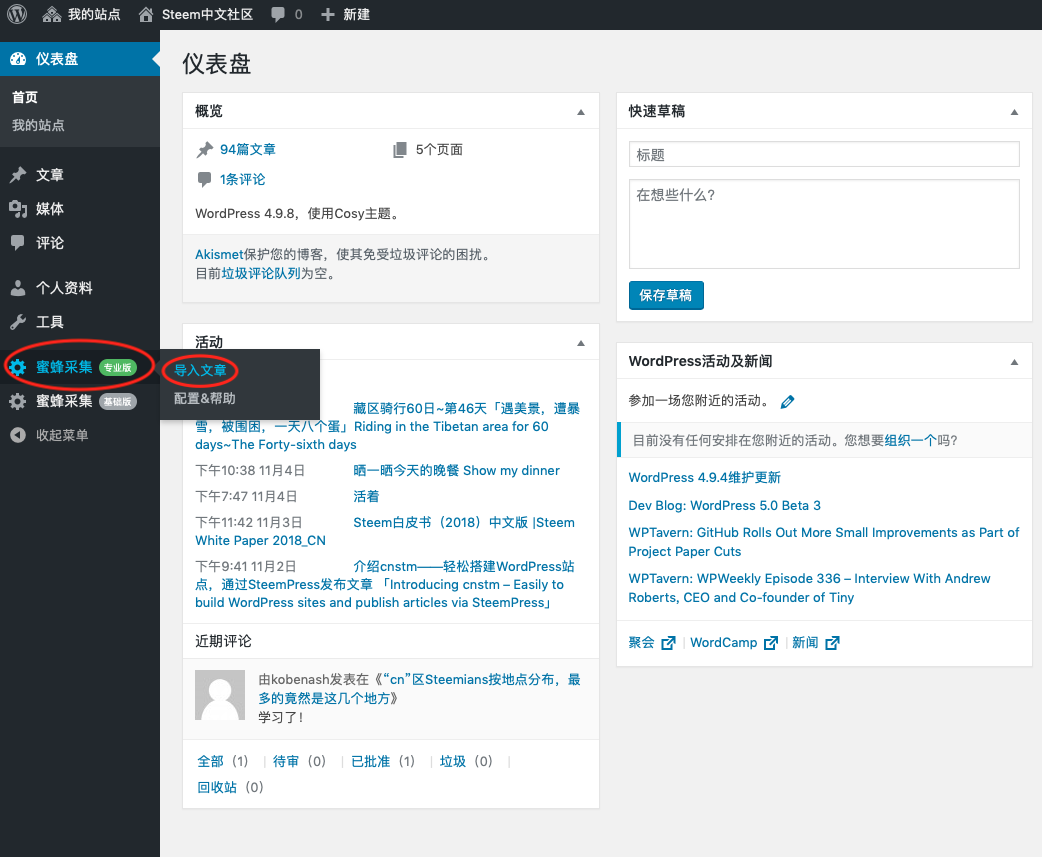Click the 在想些什么? draft content box

pyautogui.click(x=824, y=224)
